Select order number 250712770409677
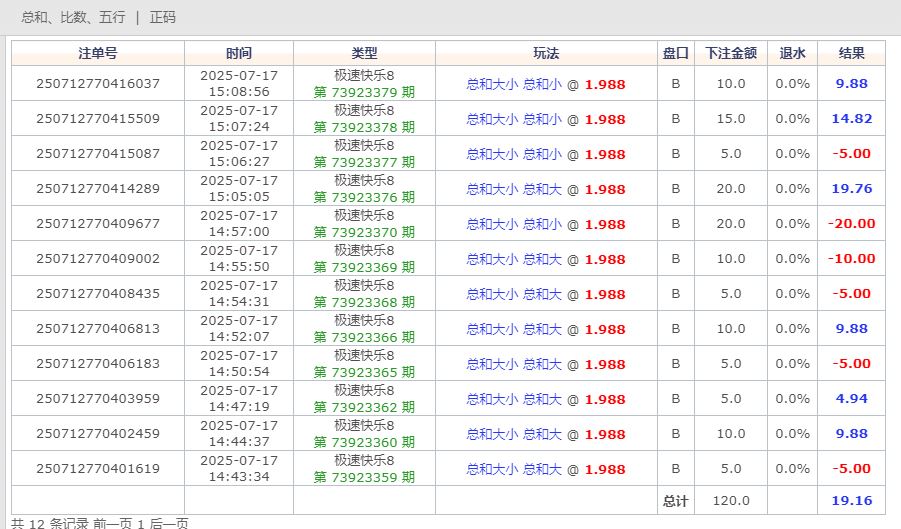The width and height of the screenshot is (901, 529). 97,224
